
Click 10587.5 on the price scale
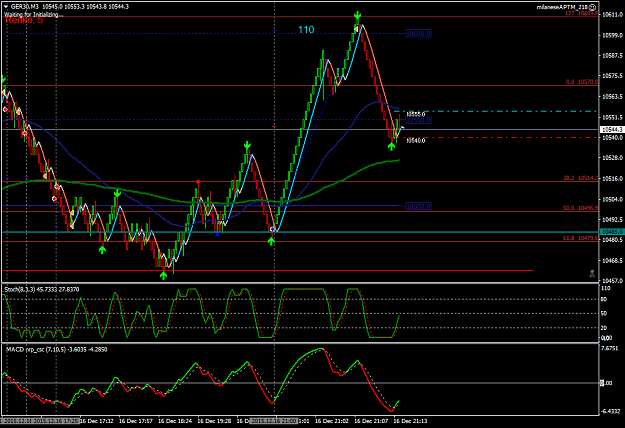tap(612, 56)
